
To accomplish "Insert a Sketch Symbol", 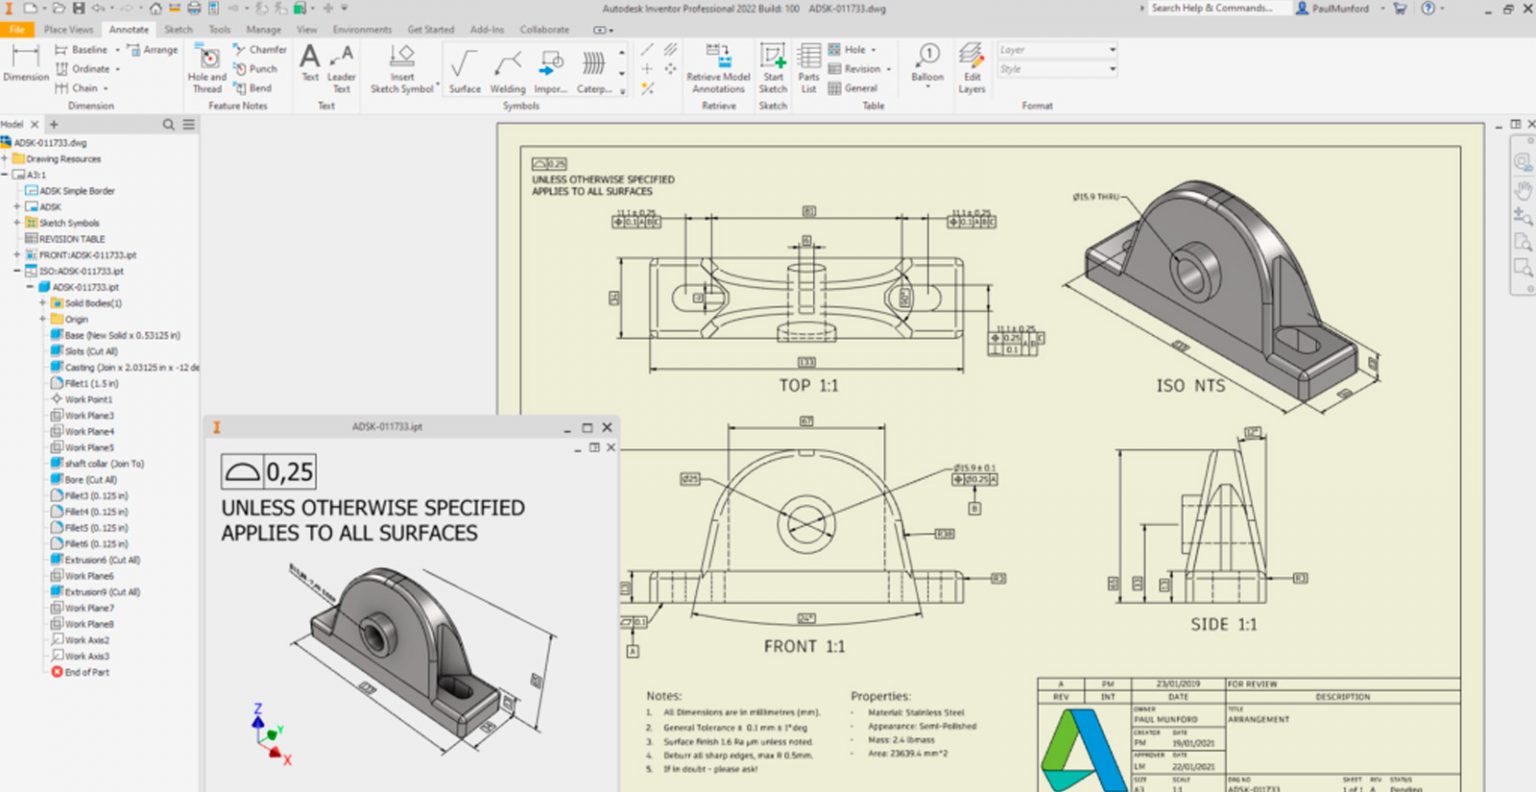I will pyautogui.click(x=402, y=68).
